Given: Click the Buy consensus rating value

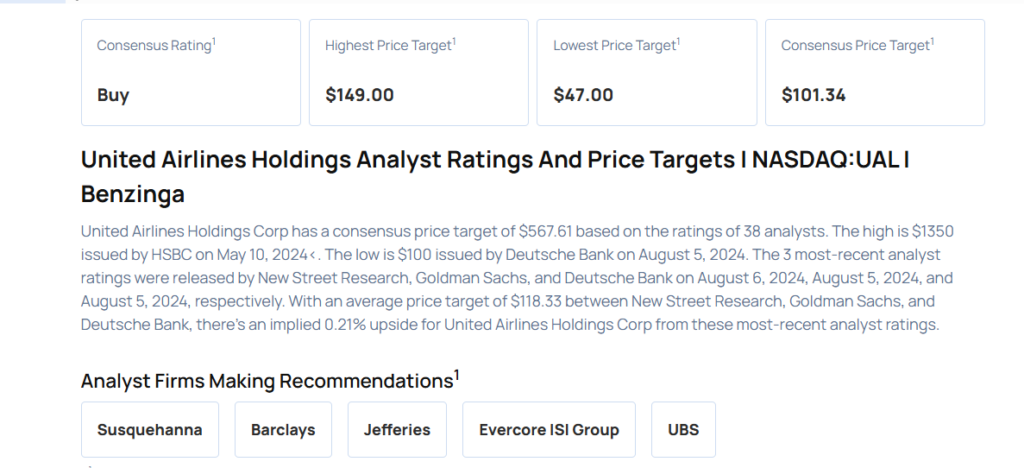Looking at the screenshot, I should tap(113, 96).
